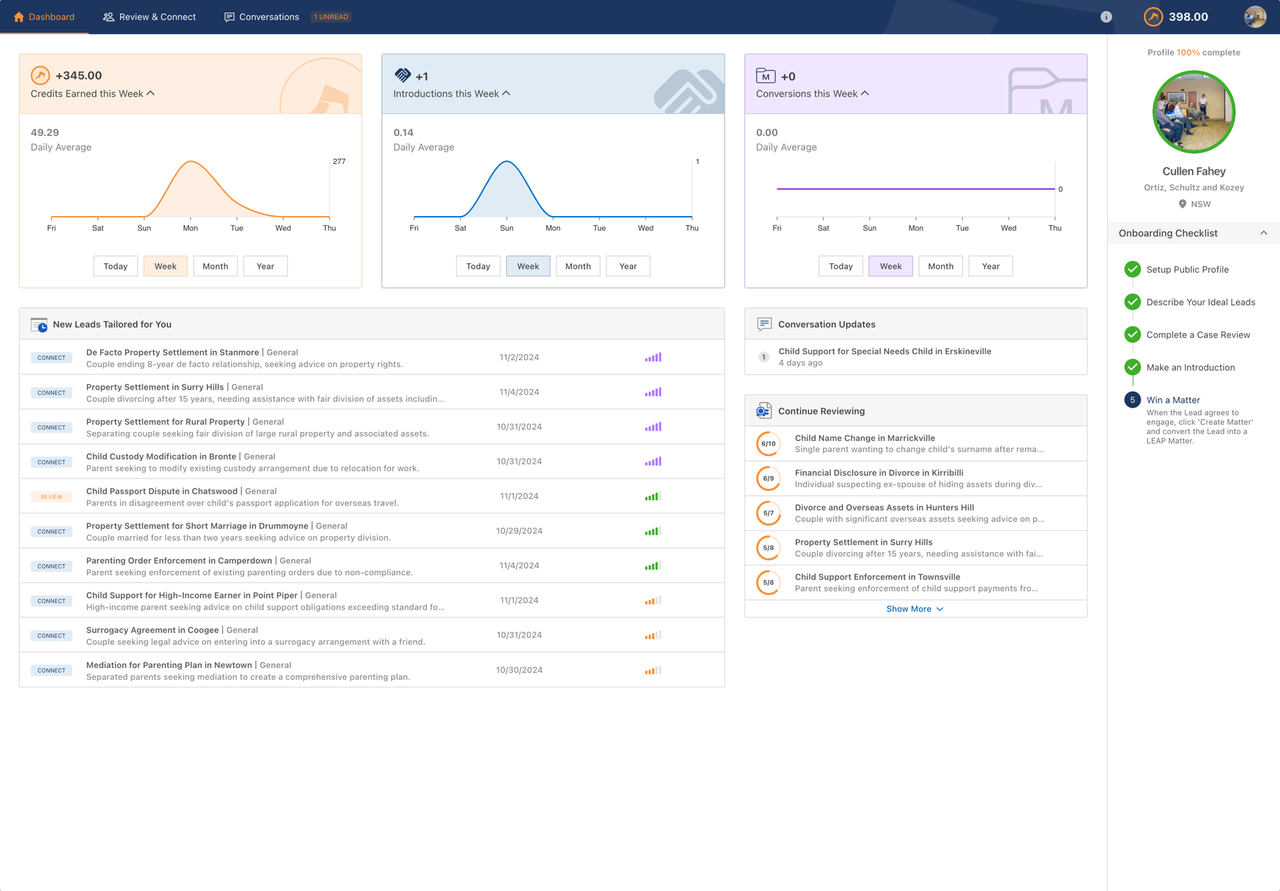Viewport: 1280px width, 891px height.
Task: Select the Week view for Credits Earned chart
Action: 165,265
